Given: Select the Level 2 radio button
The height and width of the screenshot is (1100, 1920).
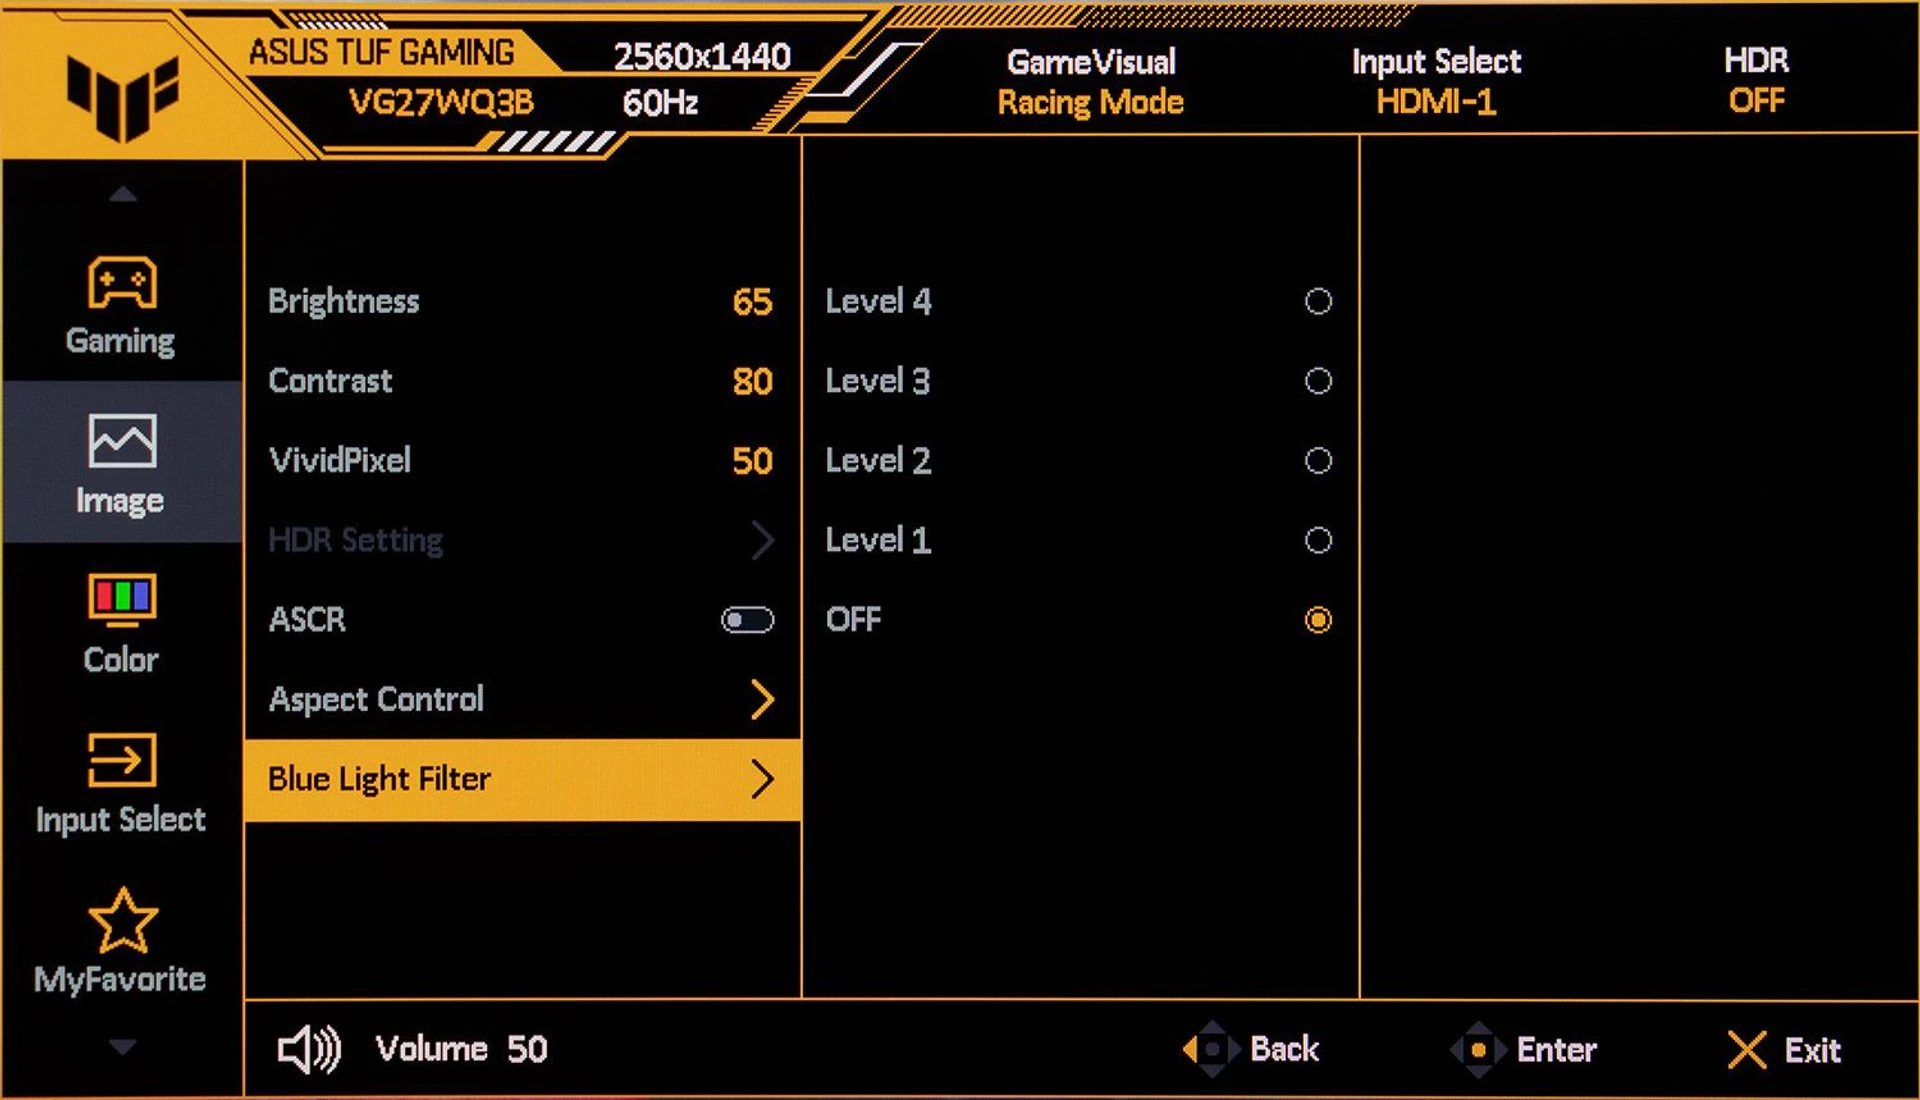Looking at the screenshot, I should tap(1318, 461).
